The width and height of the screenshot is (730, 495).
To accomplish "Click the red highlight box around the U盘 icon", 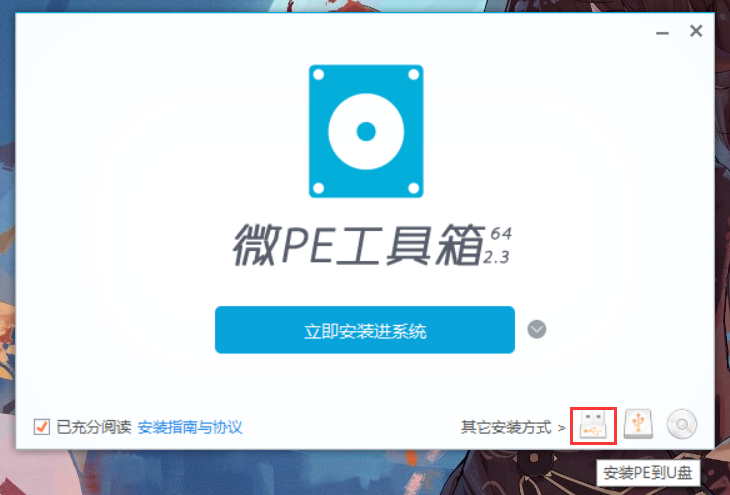I will (594, 425).
